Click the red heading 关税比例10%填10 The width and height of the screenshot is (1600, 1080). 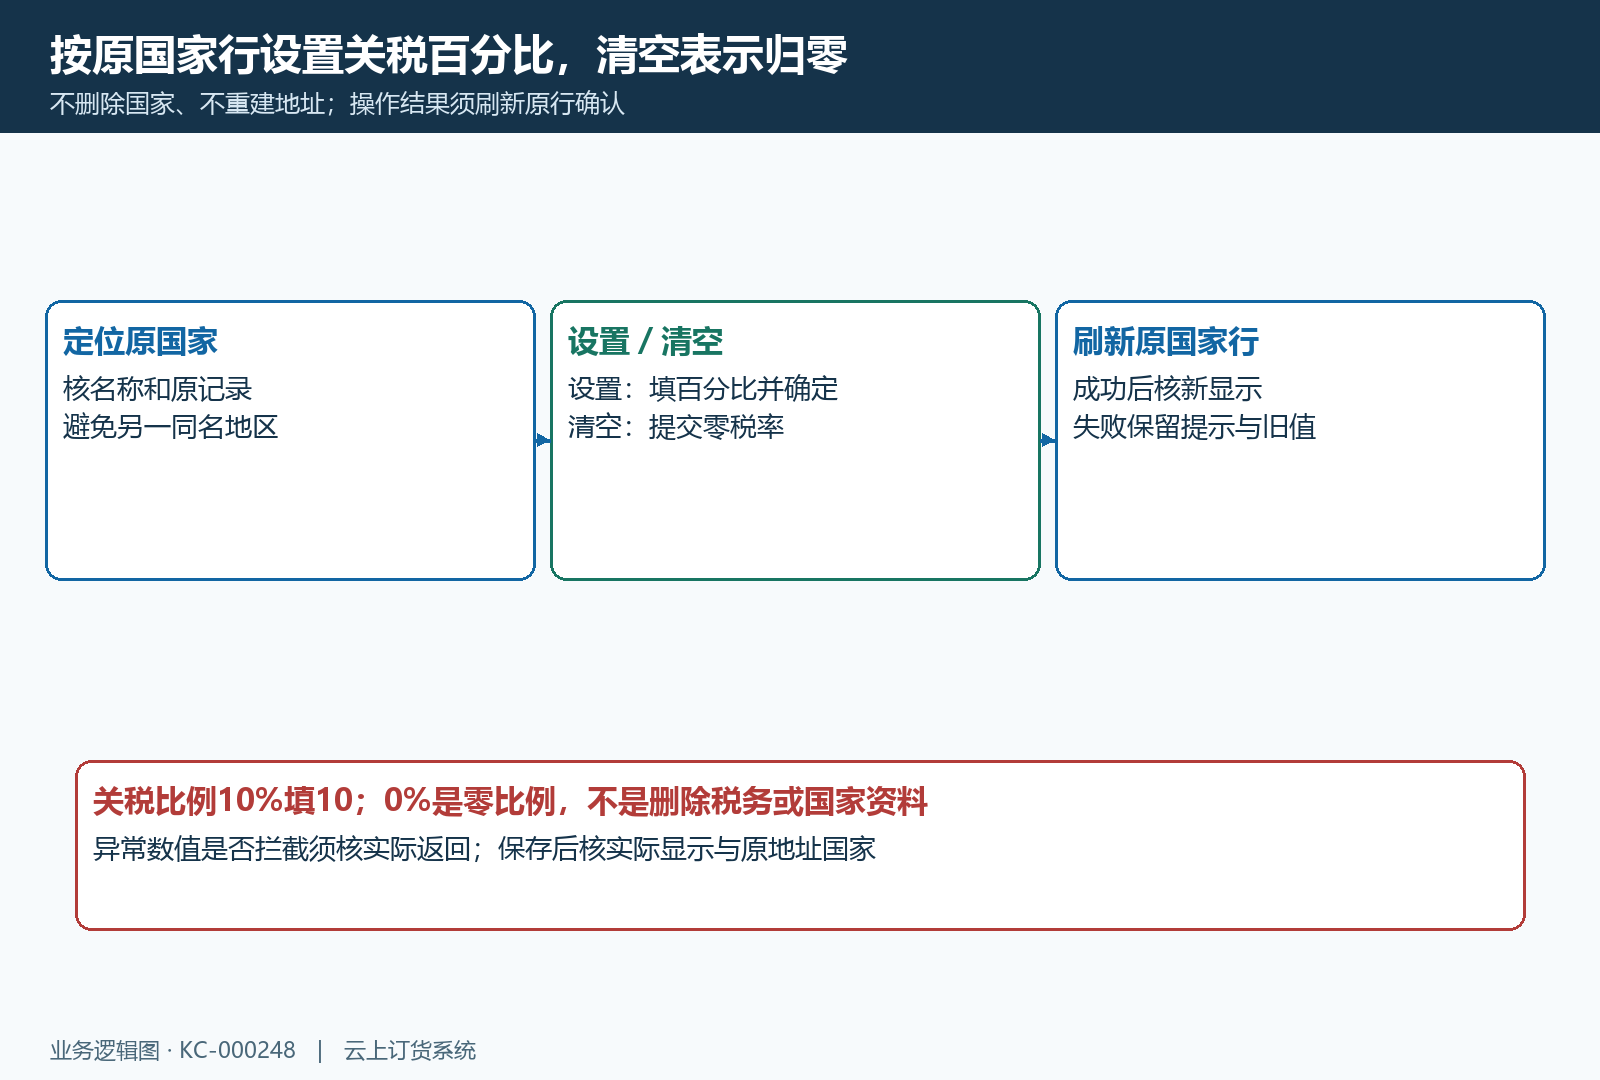click(223, 801)
